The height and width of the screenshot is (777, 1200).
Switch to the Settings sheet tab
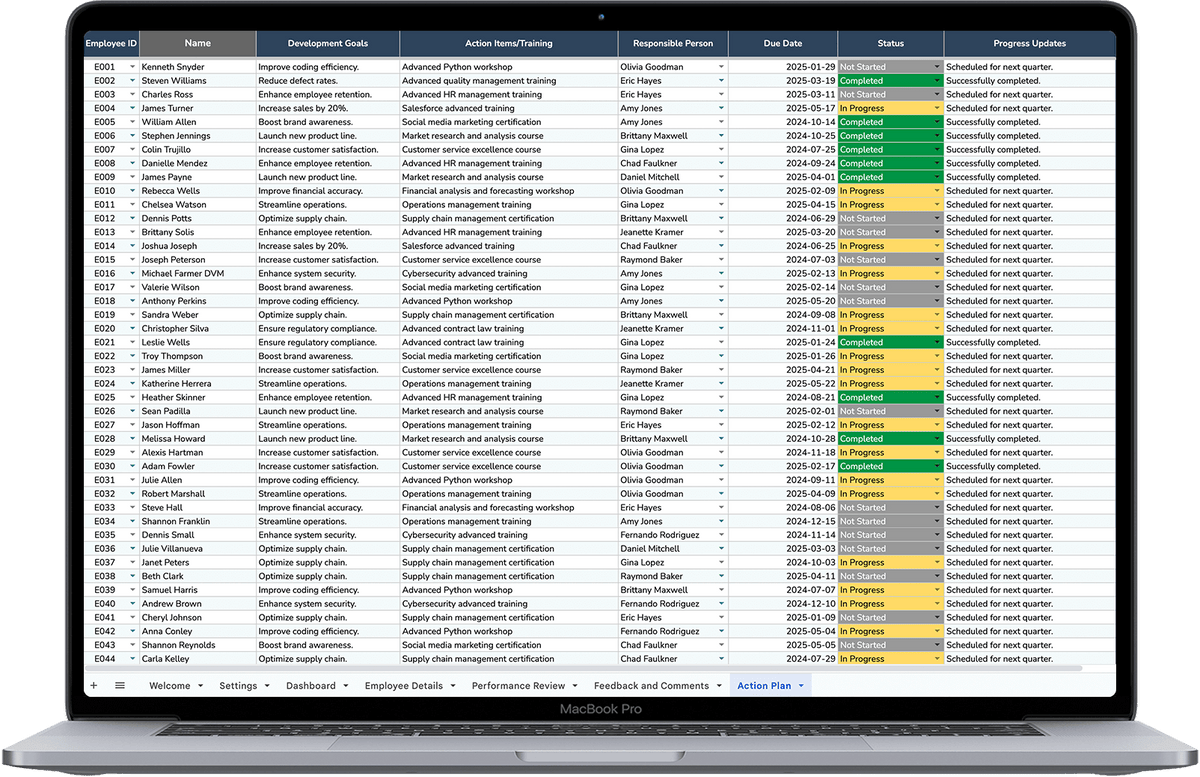pos(238,686)
